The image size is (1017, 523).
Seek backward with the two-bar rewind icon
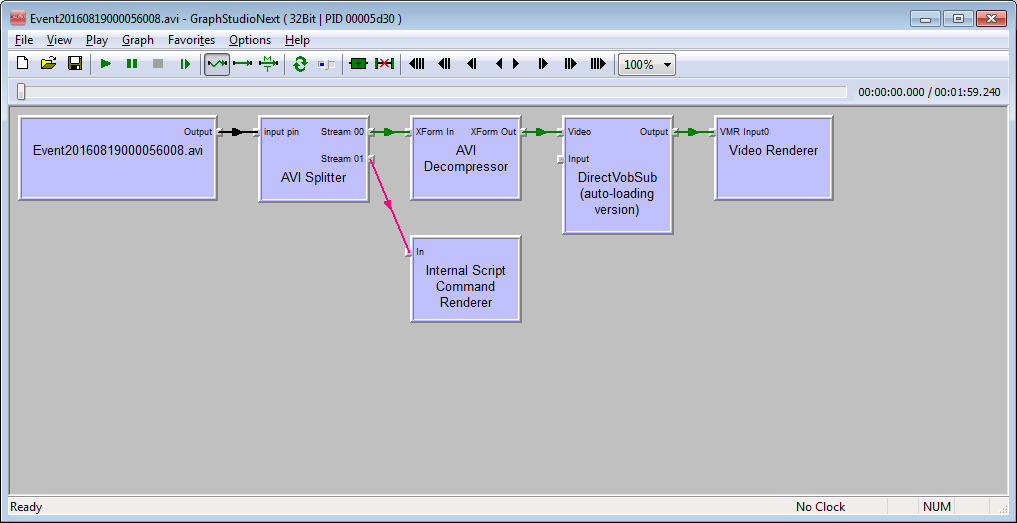click(x=472, y=64)
